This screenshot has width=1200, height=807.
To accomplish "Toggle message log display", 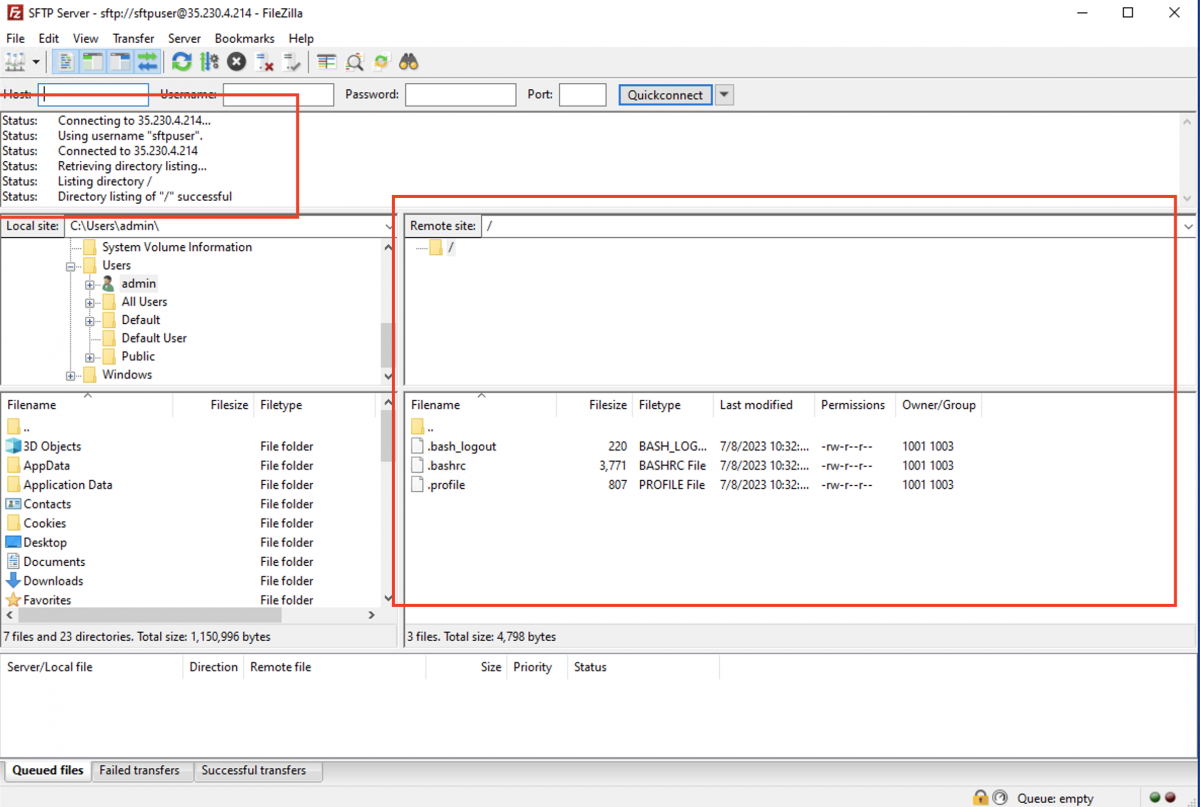I will [x=65, y=62].
